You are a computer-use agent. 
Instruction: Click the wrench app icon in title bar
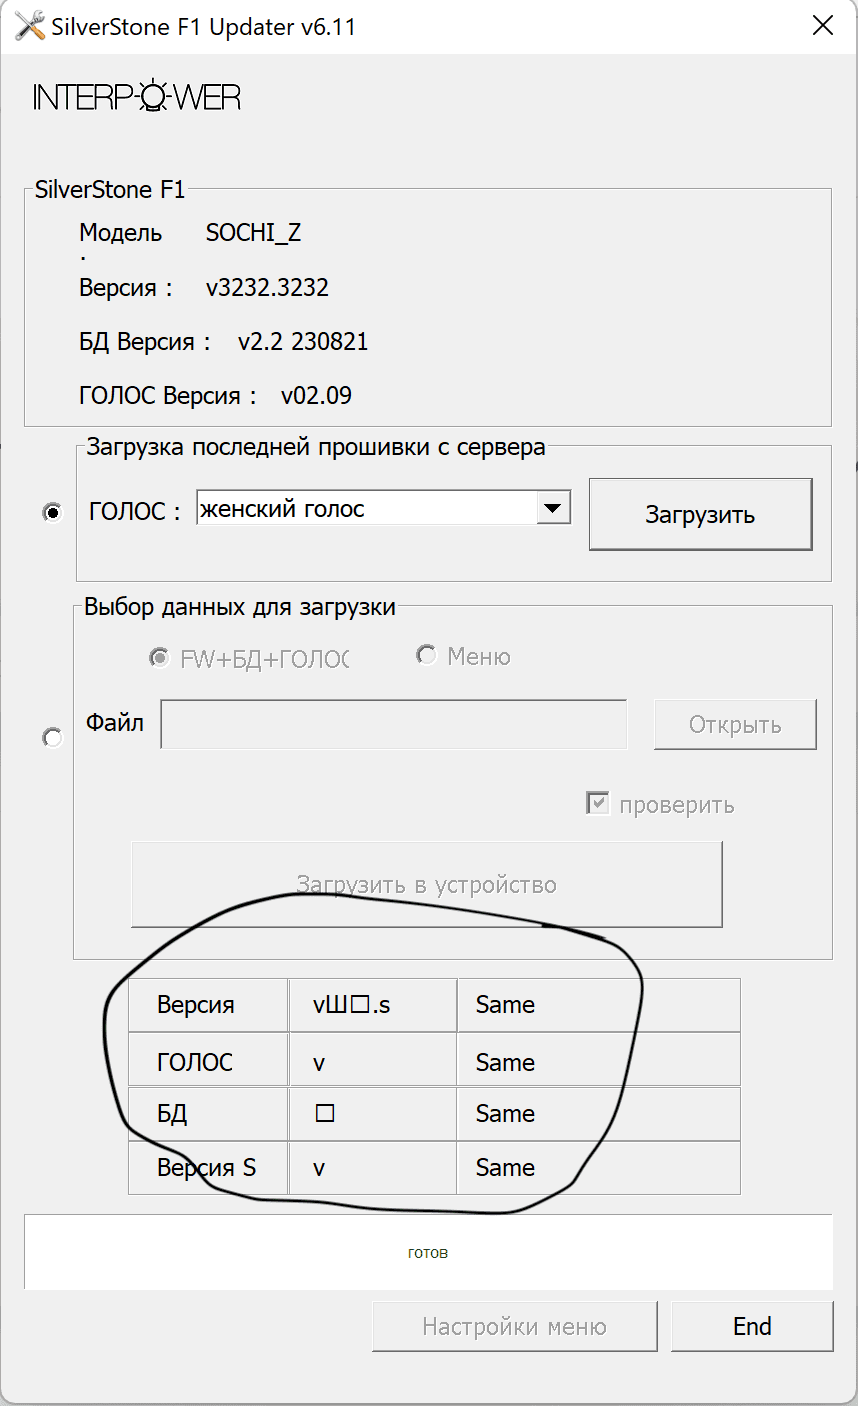click(30, 27)
